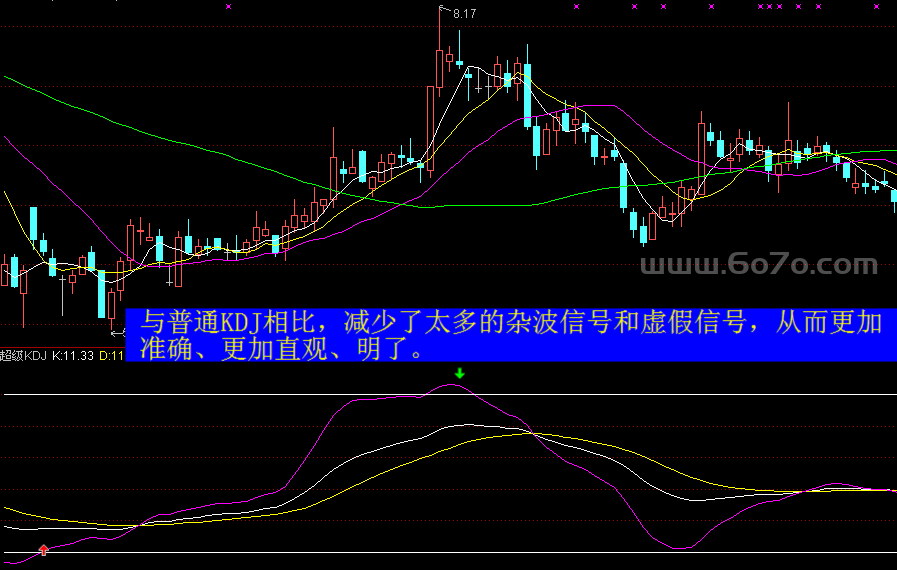Click the magenta J line peak under green arrow
This screenshot has width=897, height=570.
tap(452, 385)
